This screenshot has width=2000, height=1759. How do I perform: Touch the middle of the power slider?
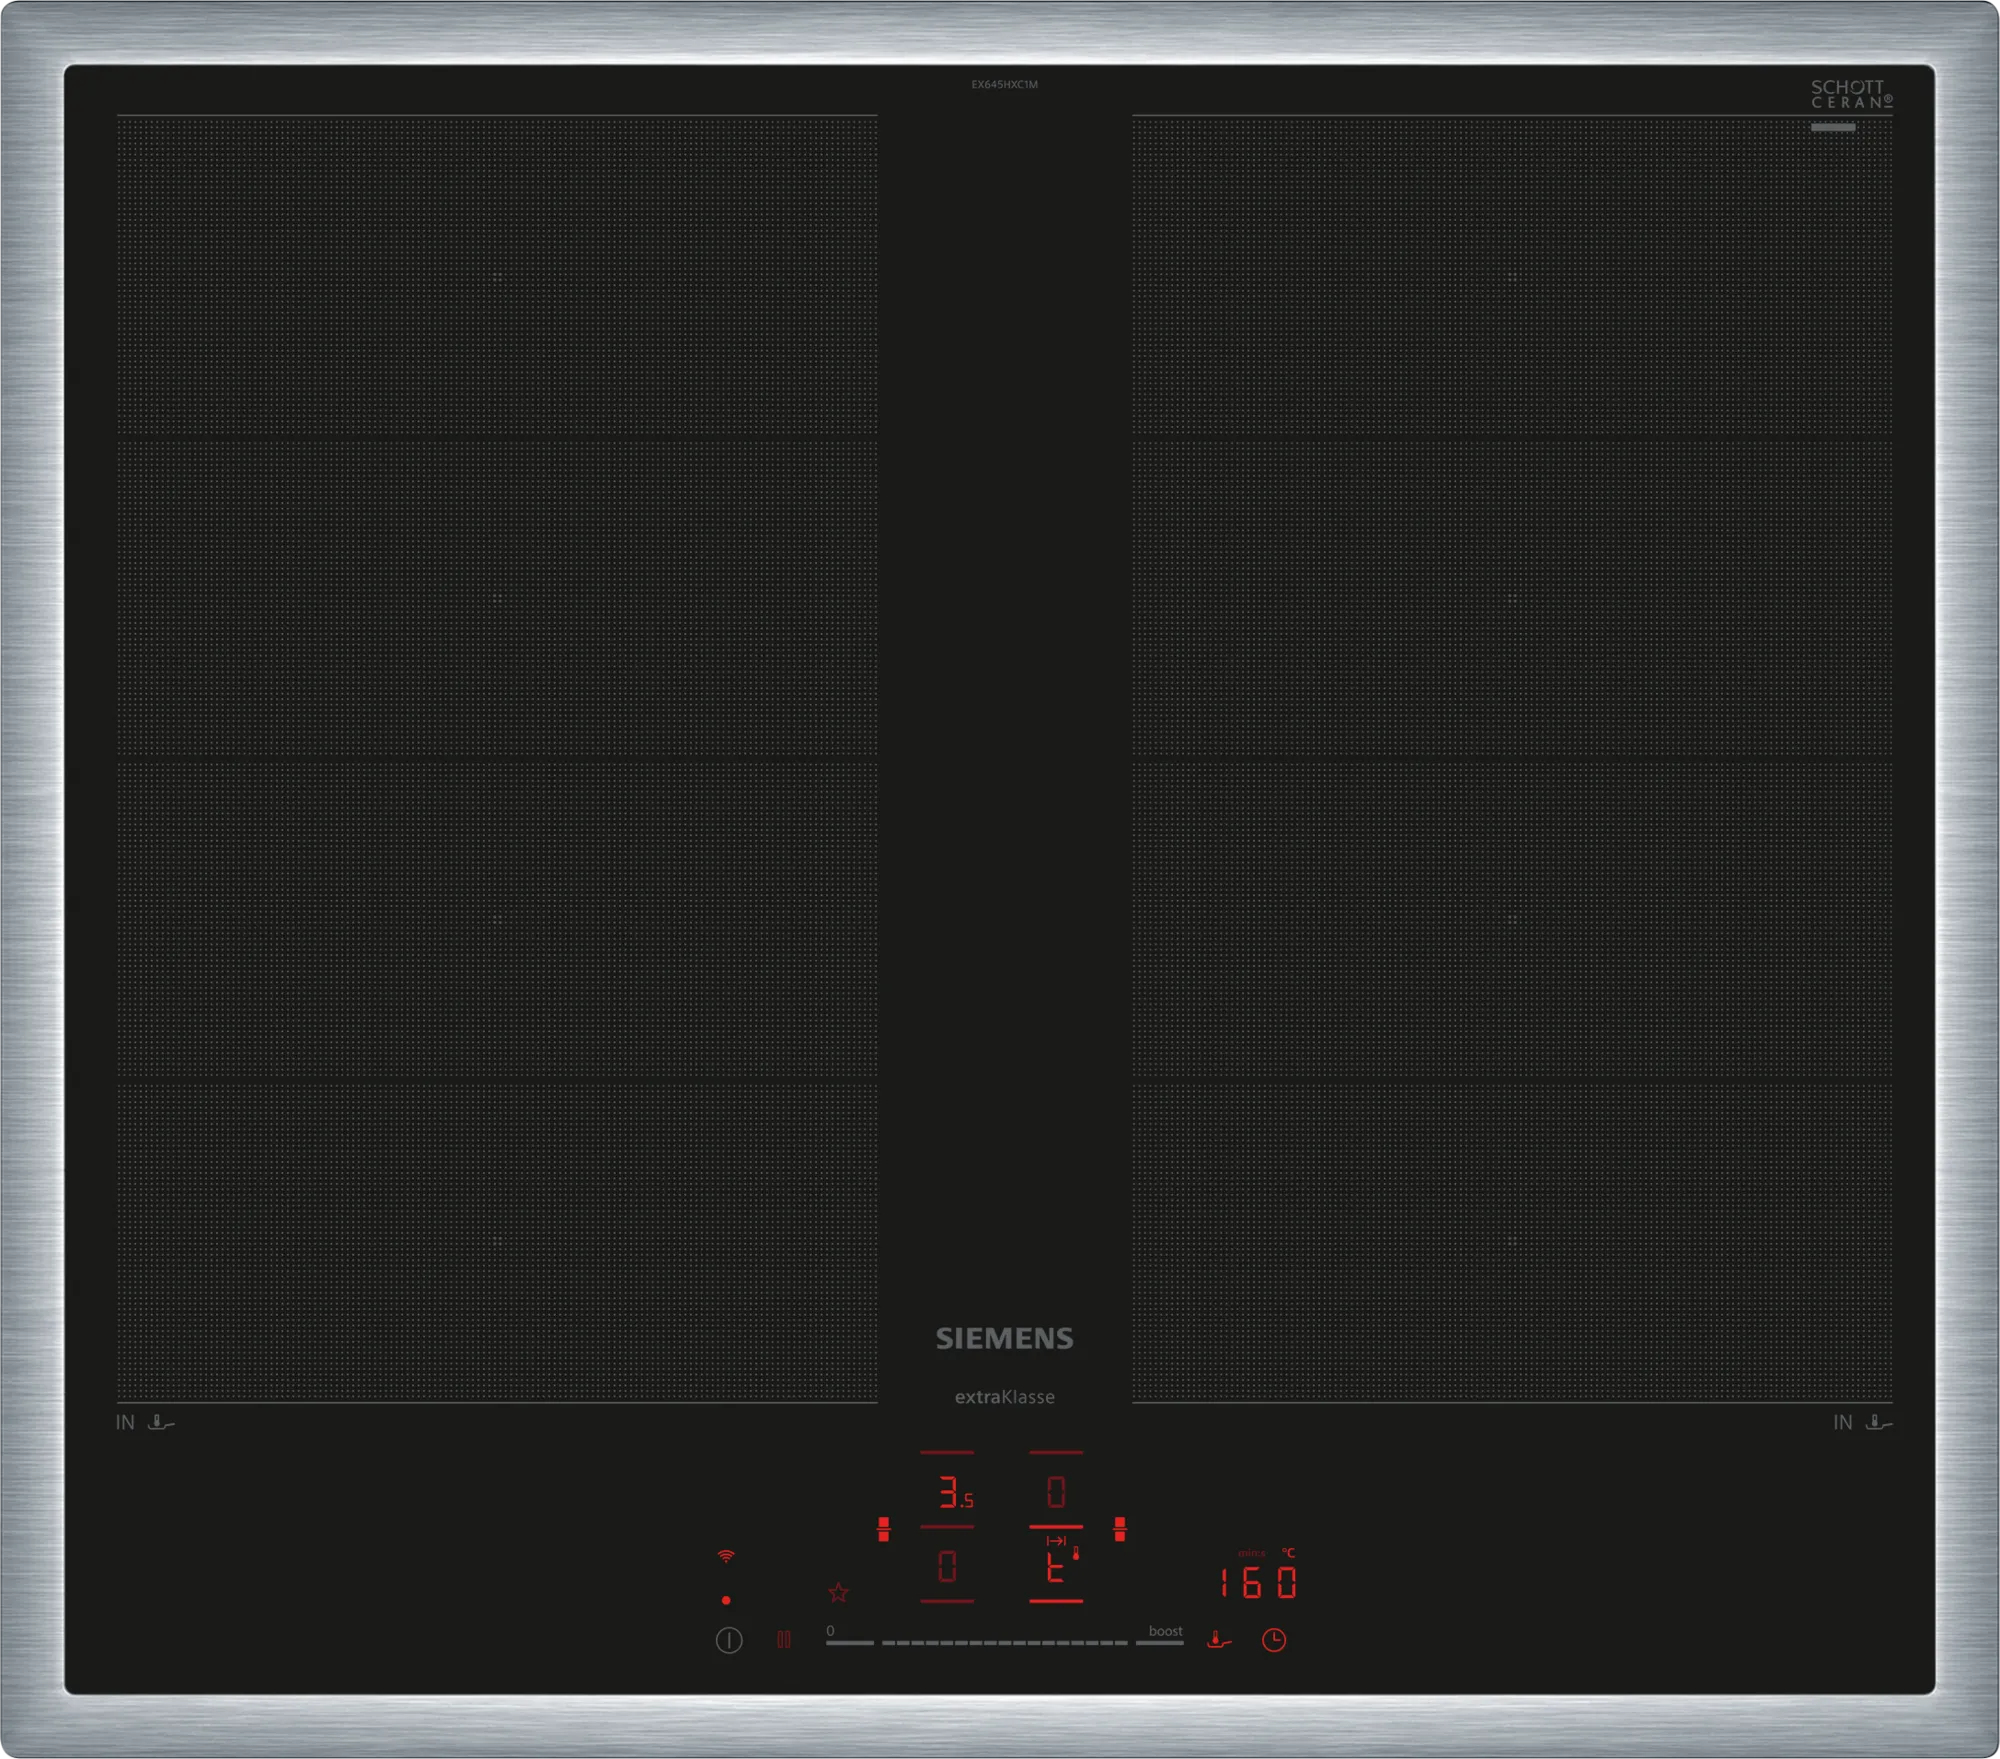coord(1004,1642)
